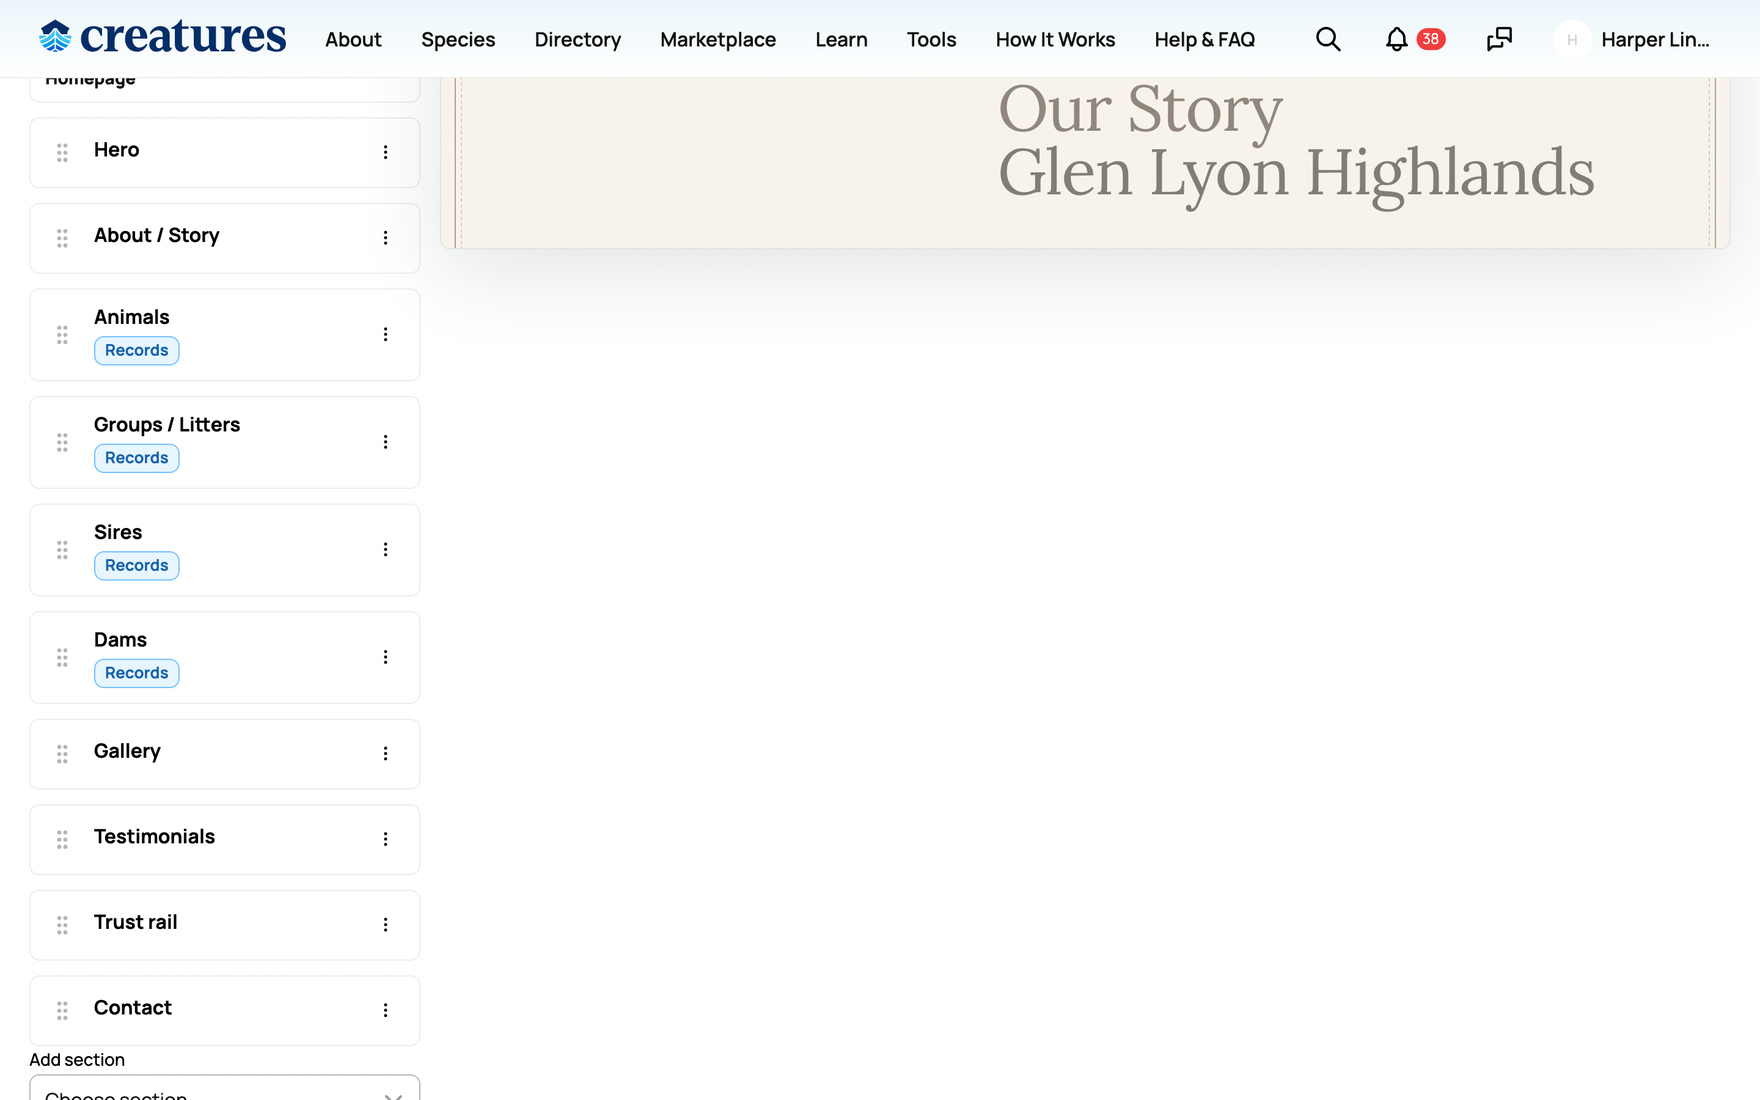This screenshot has height=1100, width=1760.
Task: Click the Records badge under Animals
Action: (137, 351)
